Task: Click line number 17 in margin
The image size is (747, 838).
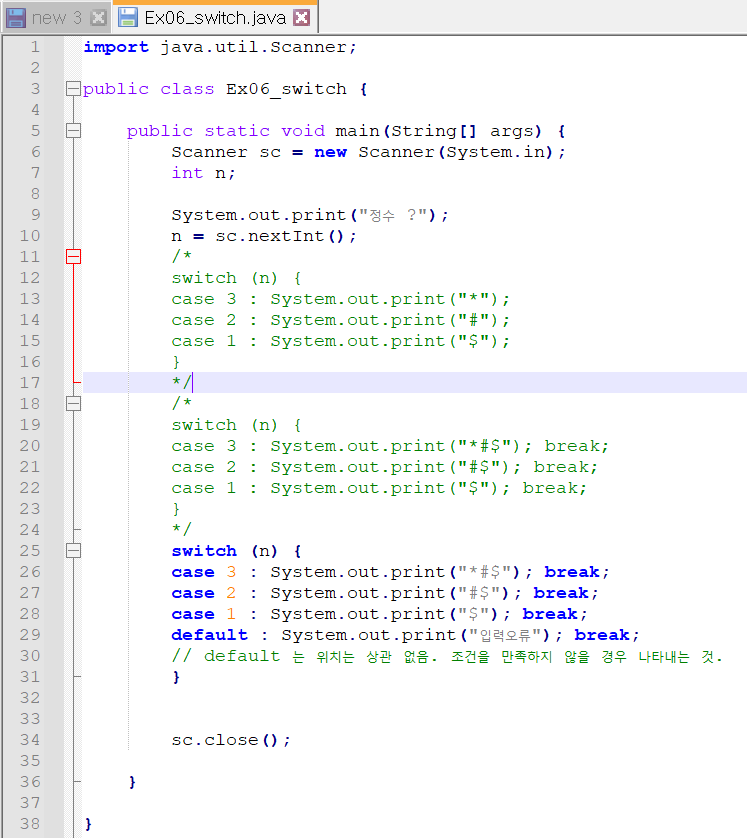Action: (x=30, y=383)
